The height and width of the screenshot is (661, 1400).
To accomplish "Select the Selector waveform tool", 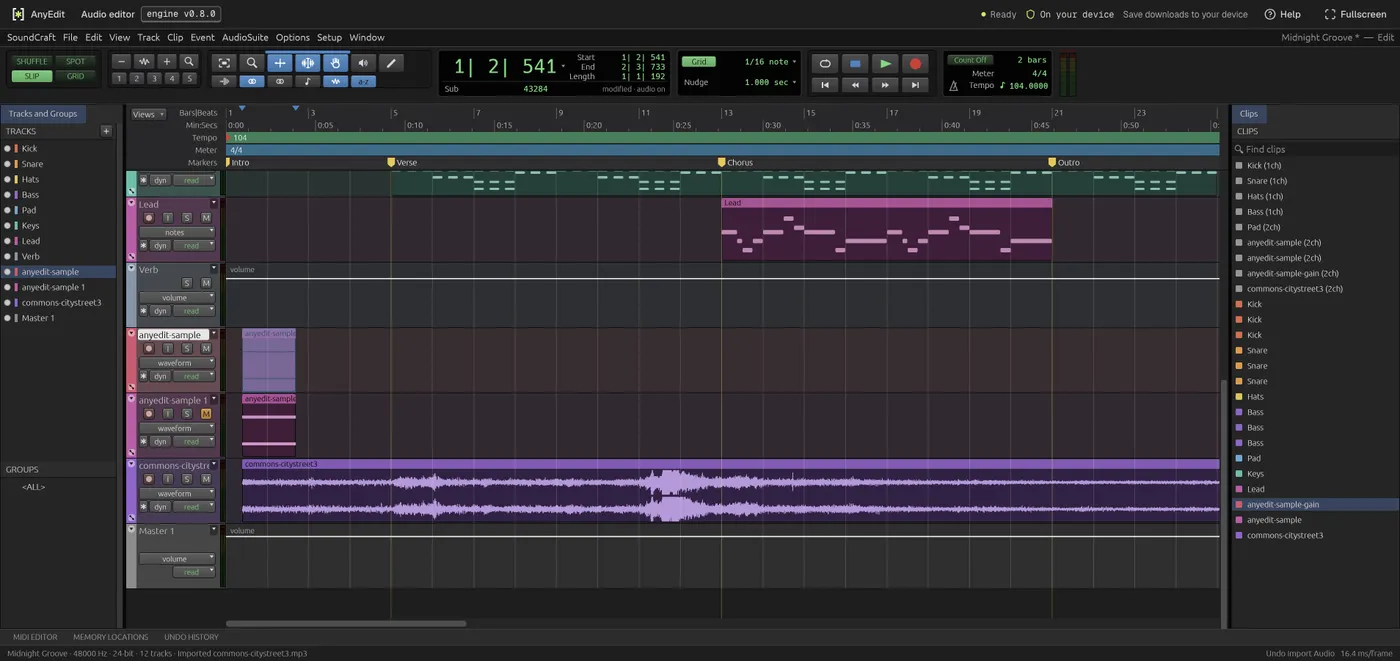I will pos(308,62).
